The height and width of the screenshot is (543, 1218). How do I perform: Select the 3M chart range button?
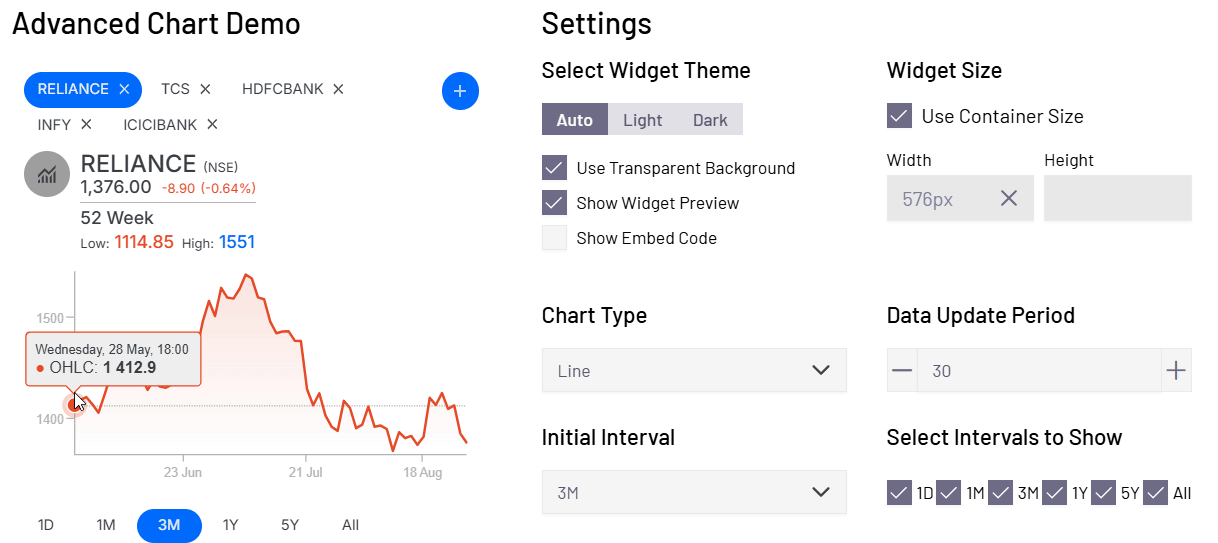(169, 525)
